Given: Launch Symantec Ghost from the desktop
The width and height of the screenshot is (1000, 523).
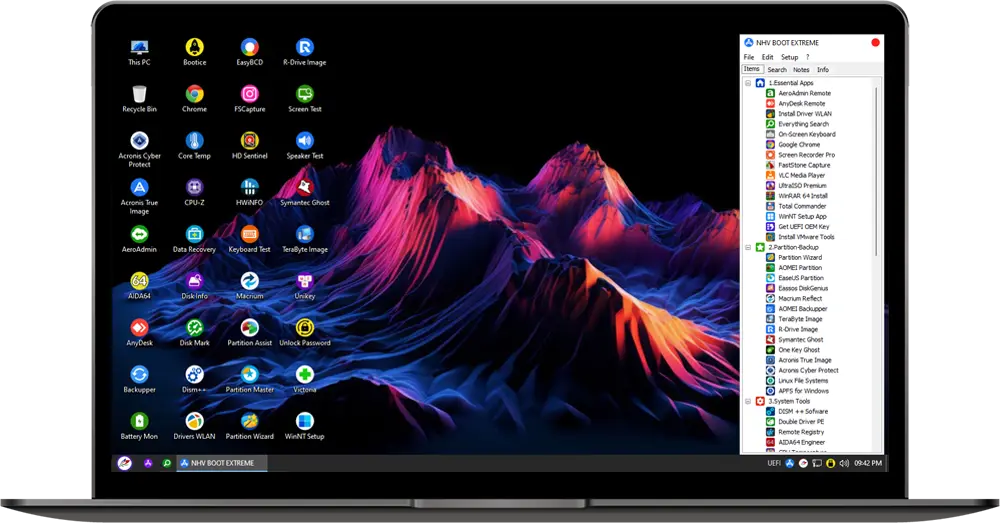Looking at the screenshot, I should 305,192.
